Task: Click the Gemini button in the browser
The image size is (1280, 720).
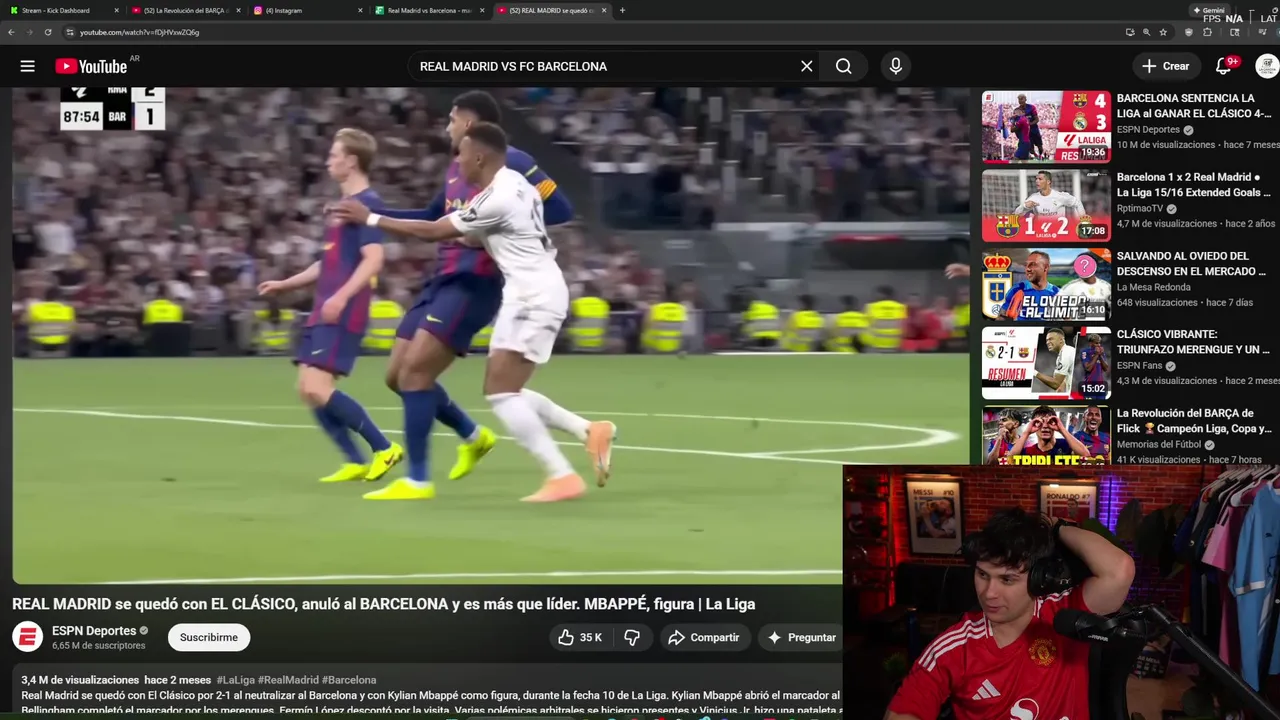Action: (x=1210, y=10)
